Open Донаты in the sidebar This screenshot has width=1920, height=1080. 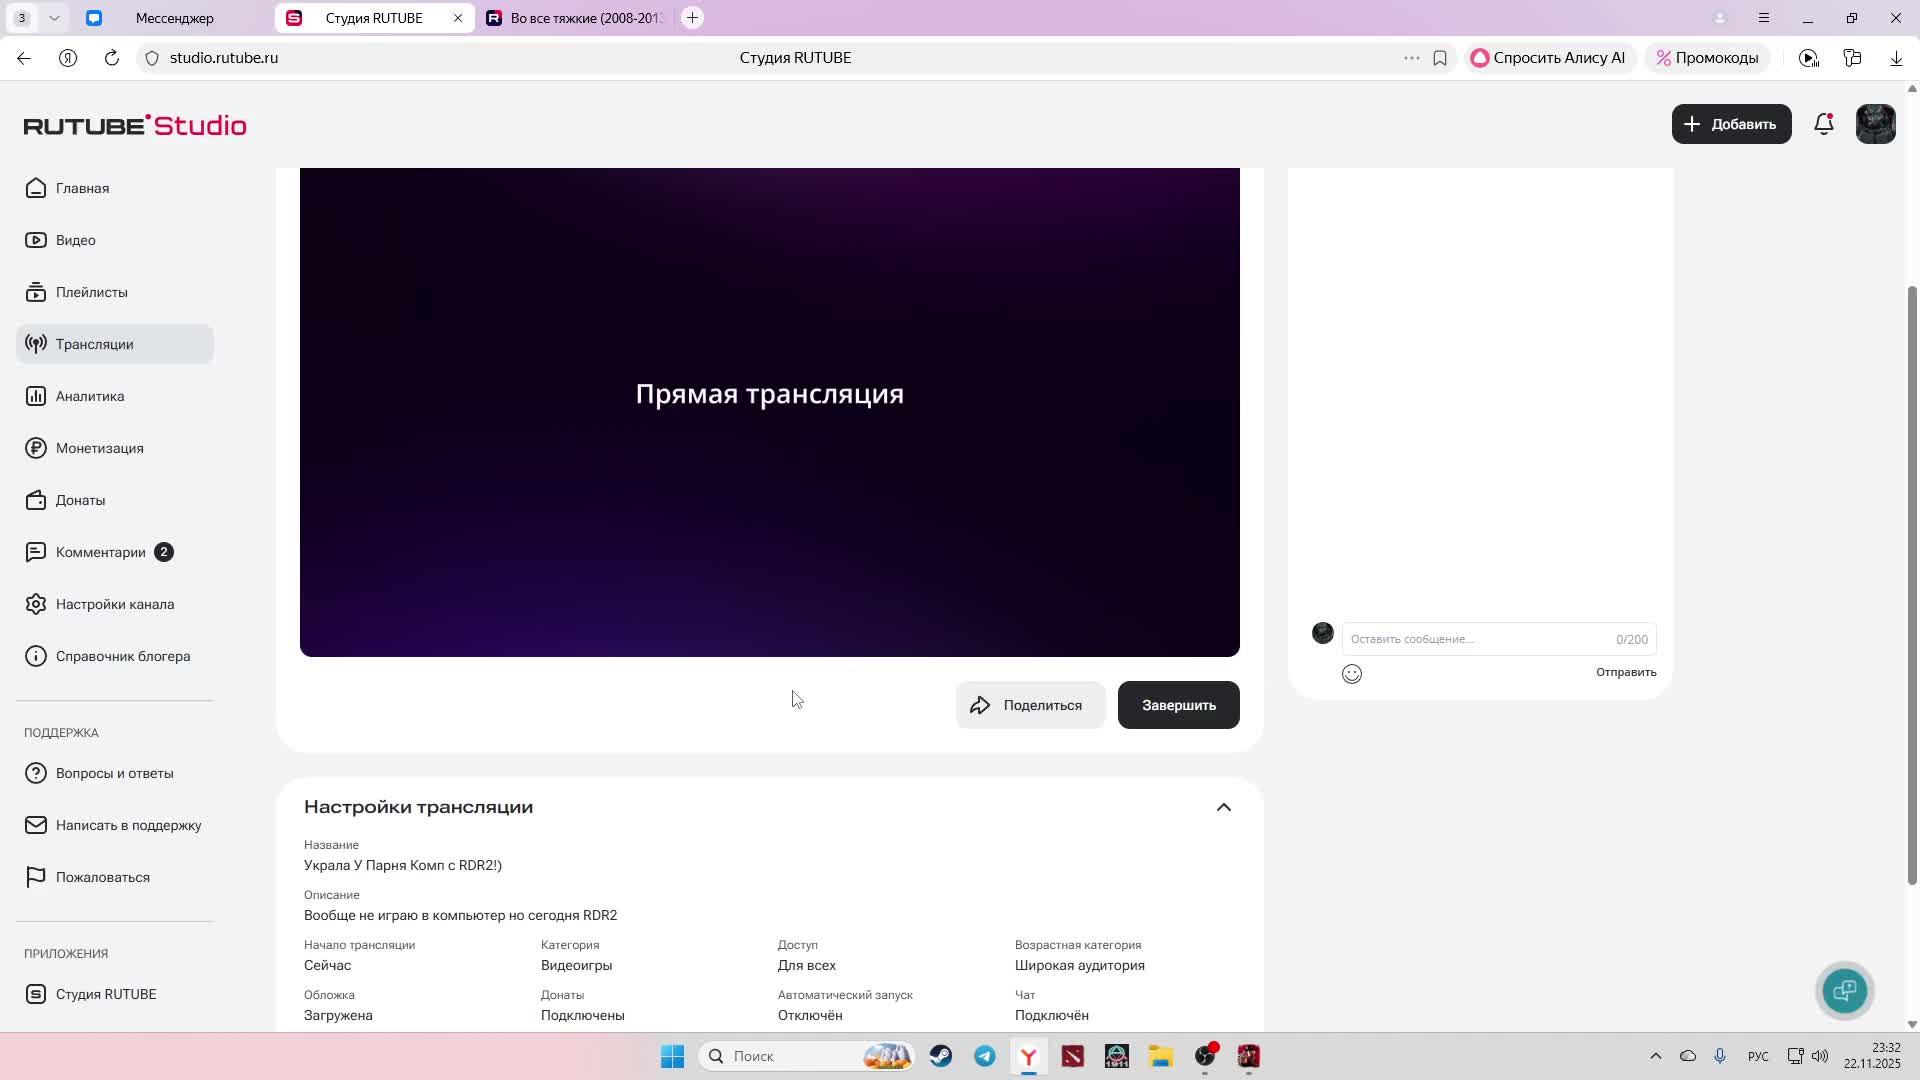click(x=80, y=500)
